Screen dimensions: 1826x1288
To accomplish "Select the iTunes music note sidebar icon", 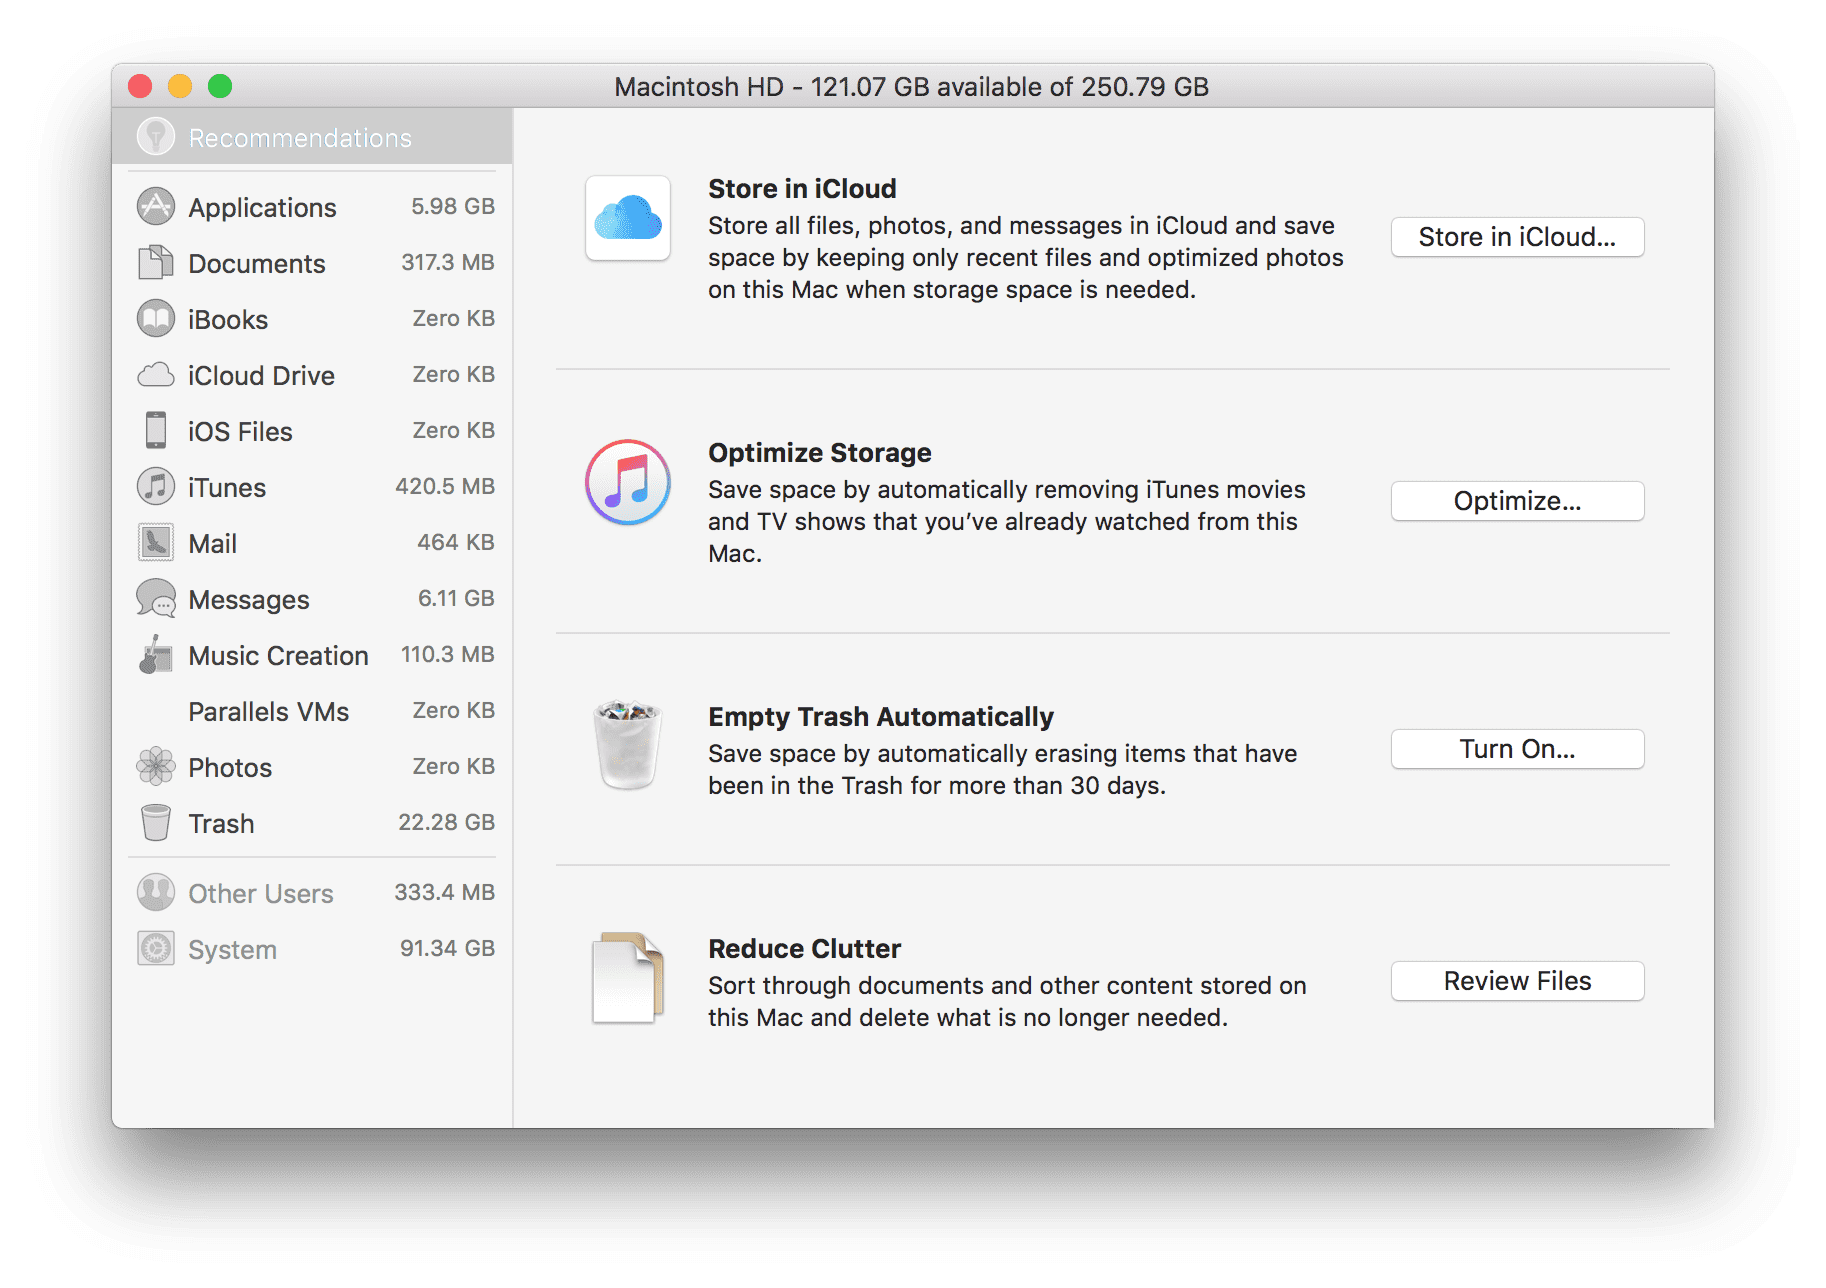I will pyautogui.click(x=155, y=487).
